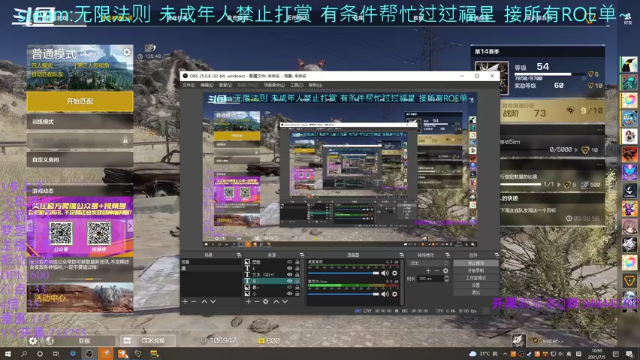Click level 54 experience progress bar
The width and height of the screenshot is (640, 360).
coord(549,74)
